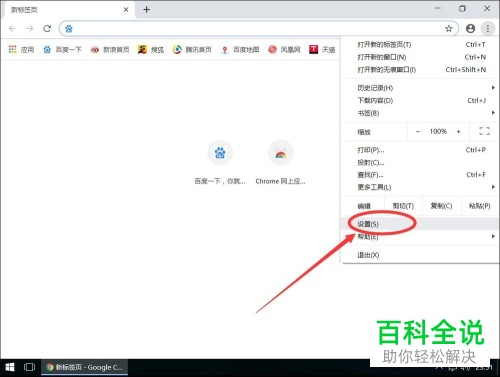This screenshot has height=377, width=500.
Task: Click the browser back arrow
Action: [x=12, y=29]
